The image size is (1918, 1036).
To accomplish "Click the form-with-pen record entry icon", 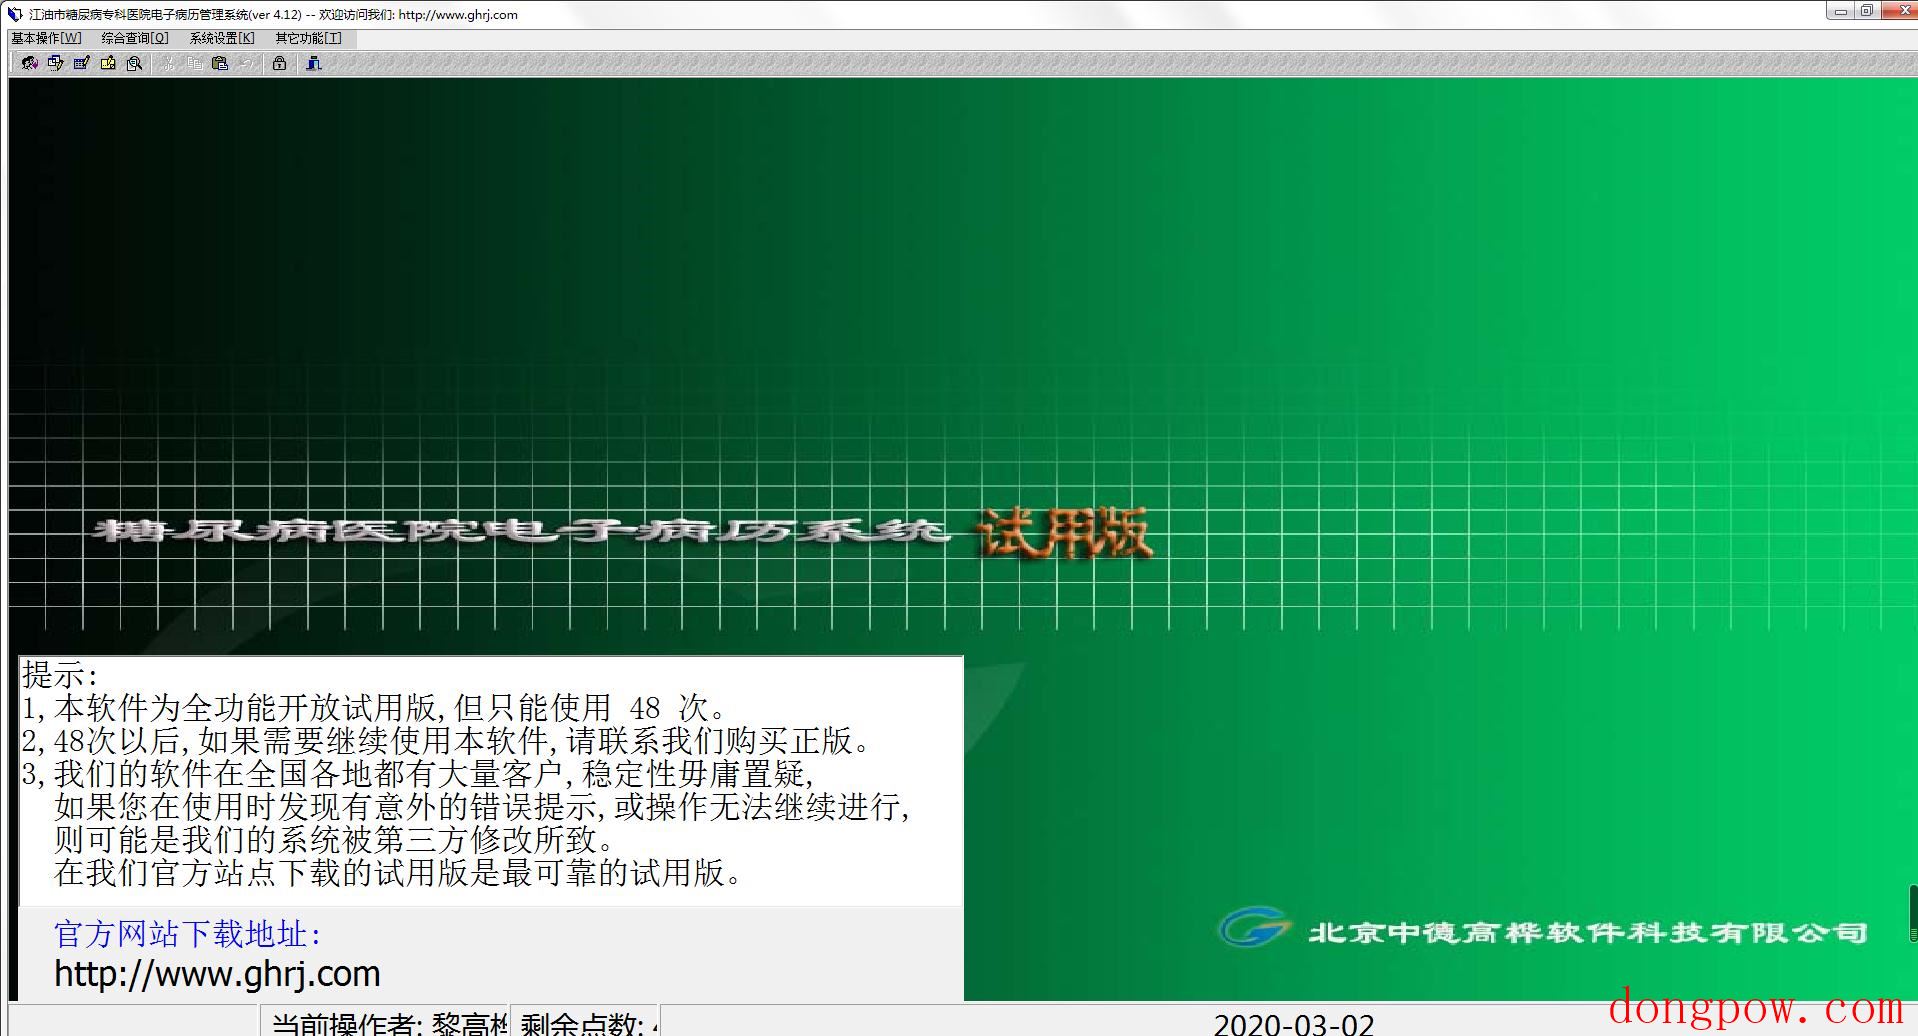I will (x=82, y=63).
